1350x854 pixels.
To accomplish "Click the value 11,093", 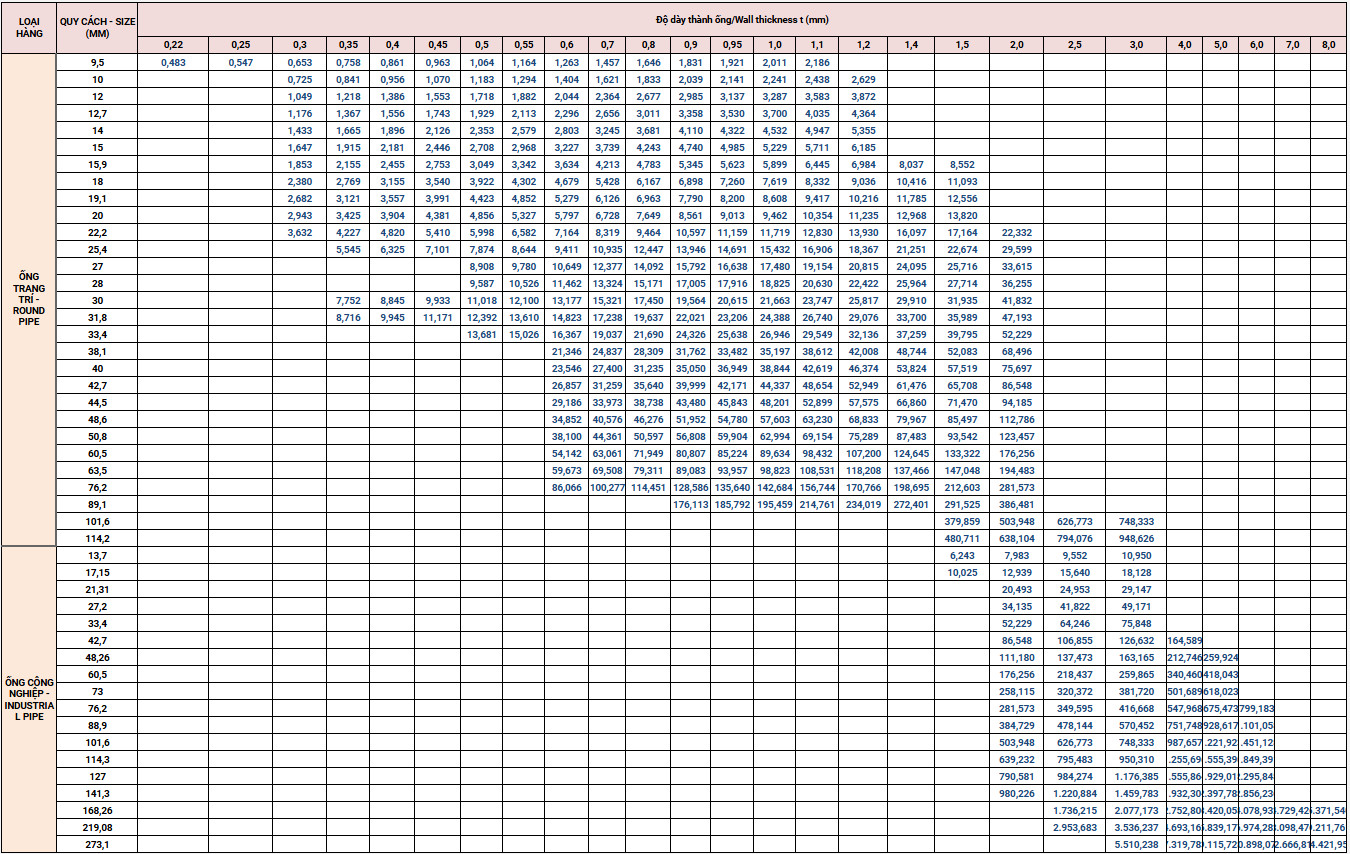I will click(962, 181).
